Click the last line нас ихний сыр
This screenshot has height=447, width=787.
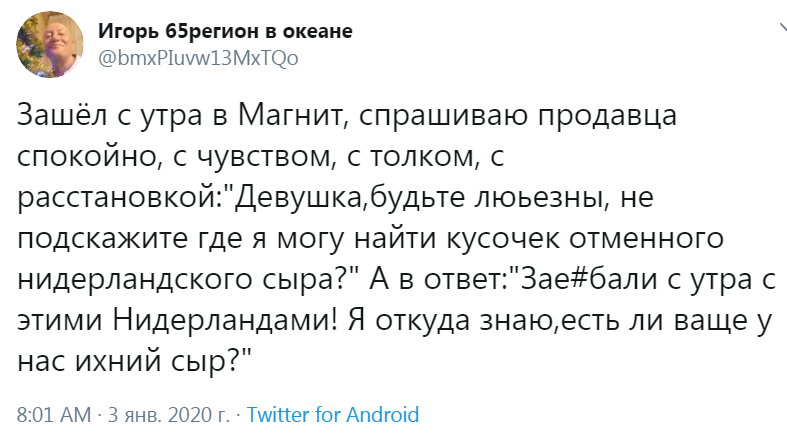(134, 361)
